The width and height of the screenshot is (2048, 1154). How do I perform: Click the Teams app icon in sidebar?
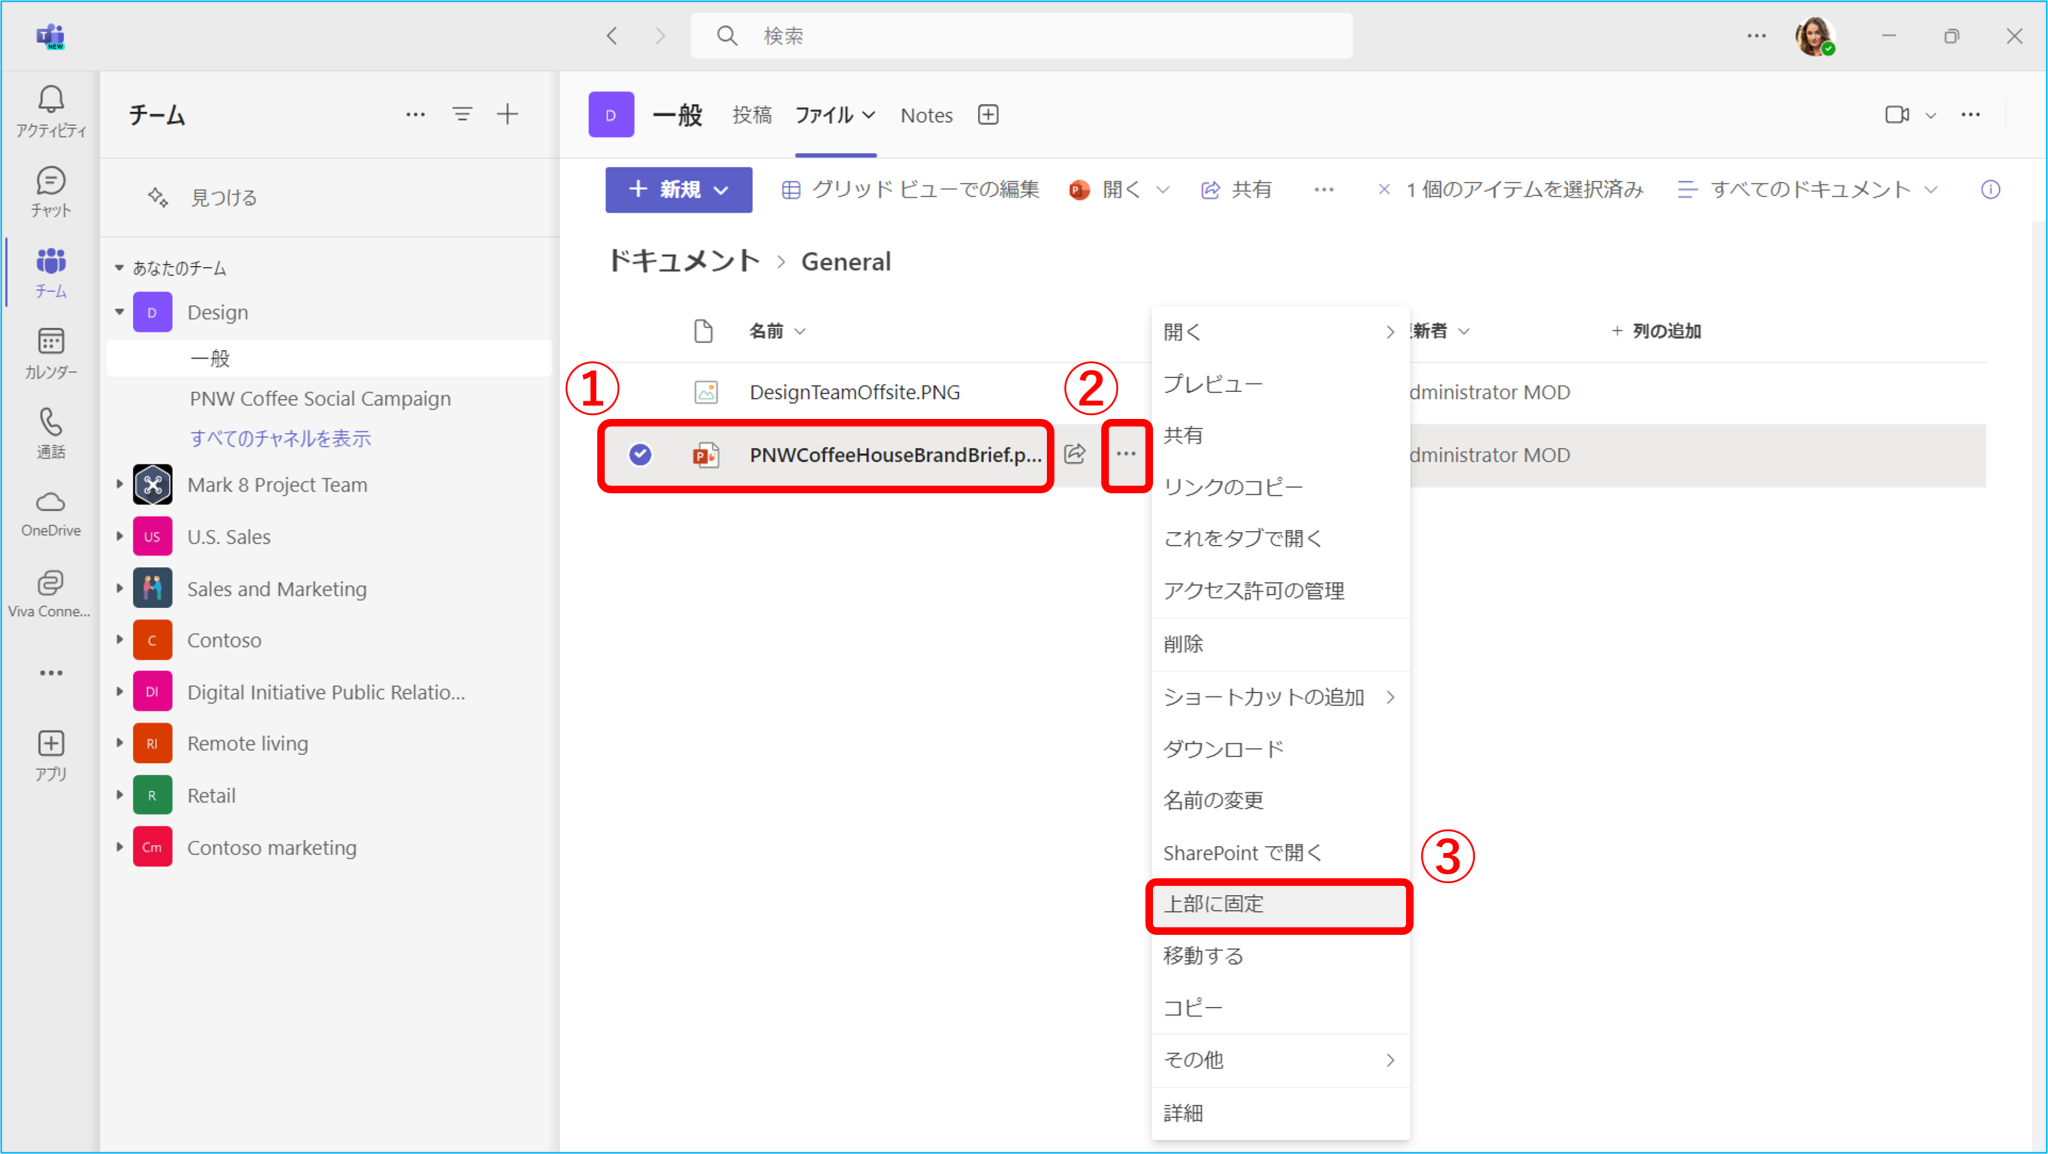49,269
